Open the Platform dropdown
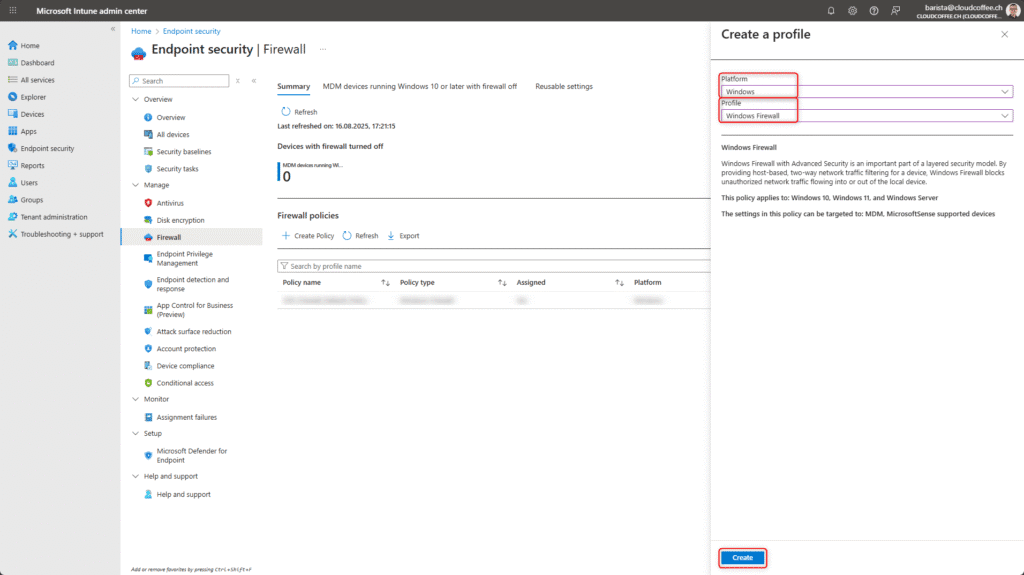 pyautogui.click(x=867, y=92)
